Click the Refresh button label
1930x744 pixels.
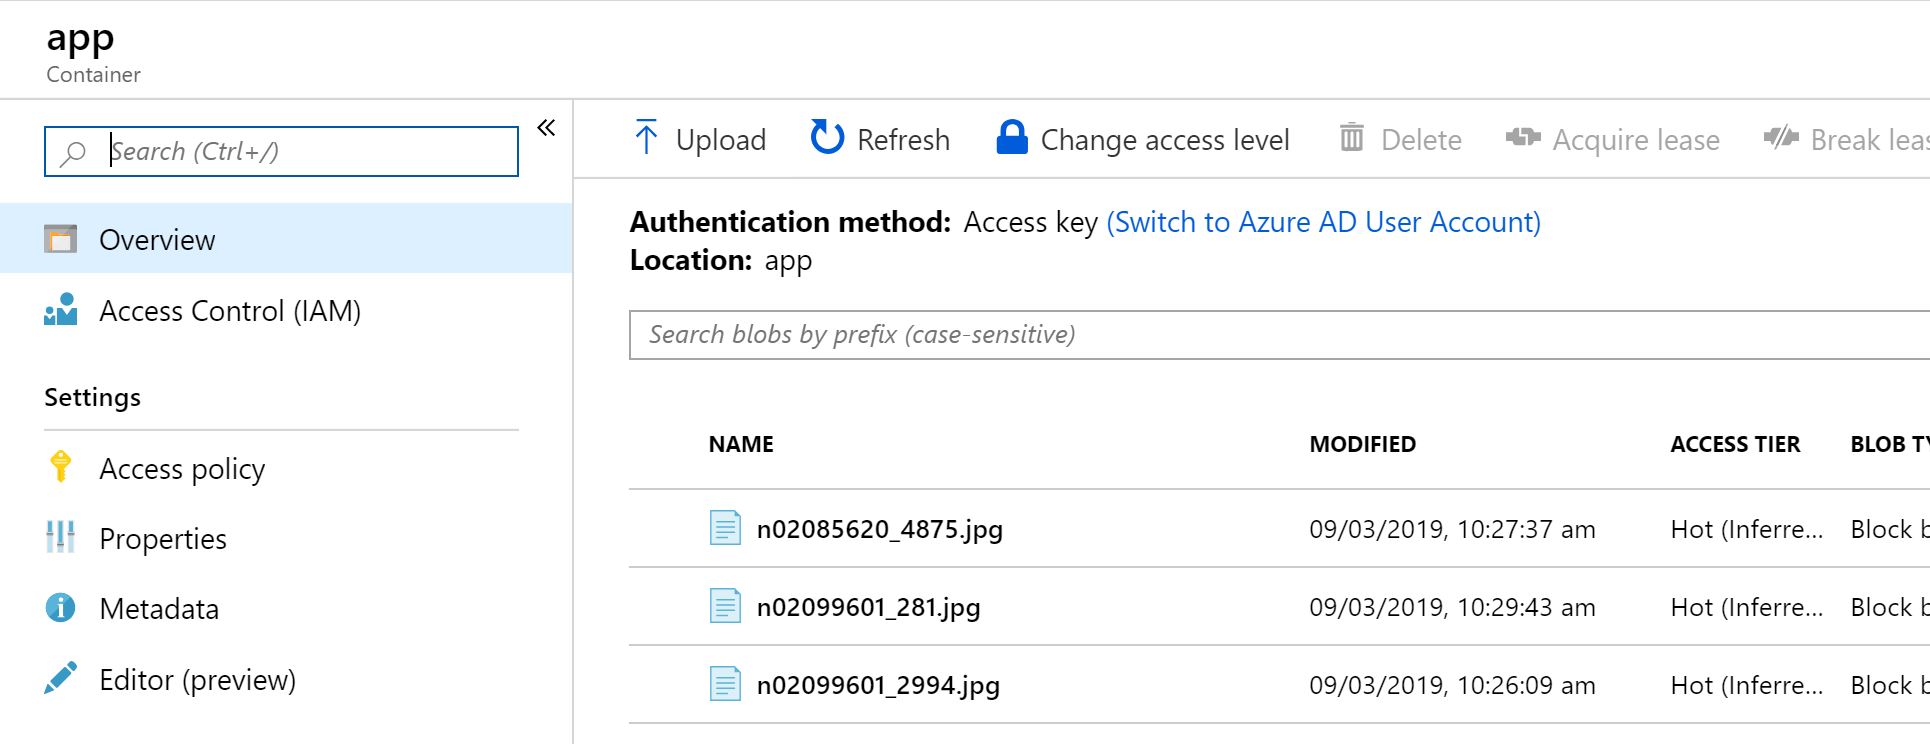tap(903, 139)
